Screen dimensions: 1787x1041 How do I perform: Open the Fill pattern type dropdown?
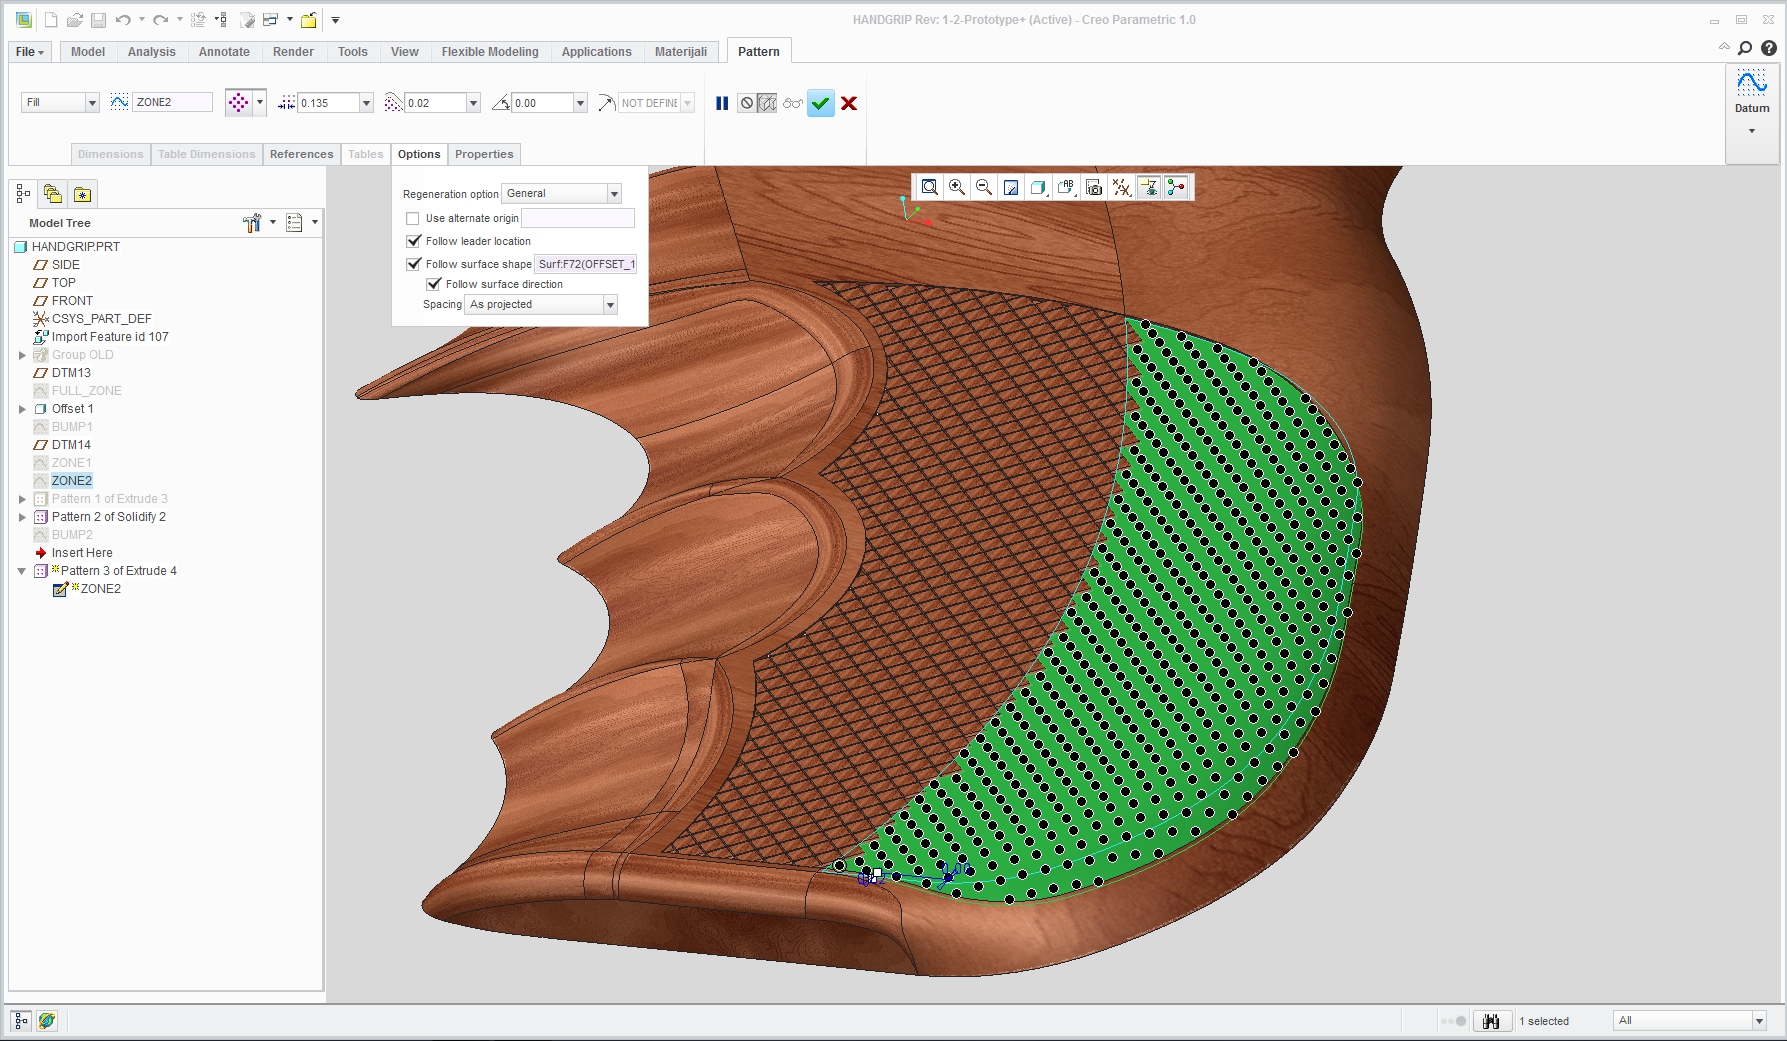click(x=92, y=102)
